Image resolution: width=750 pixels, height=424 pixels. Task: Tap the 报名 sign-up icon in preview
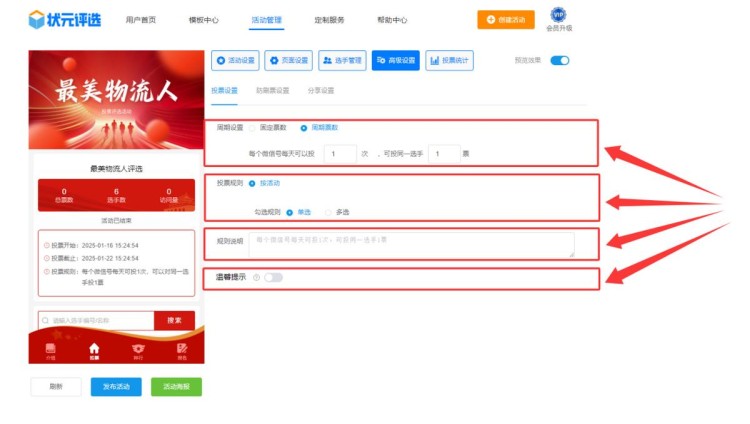182,349
